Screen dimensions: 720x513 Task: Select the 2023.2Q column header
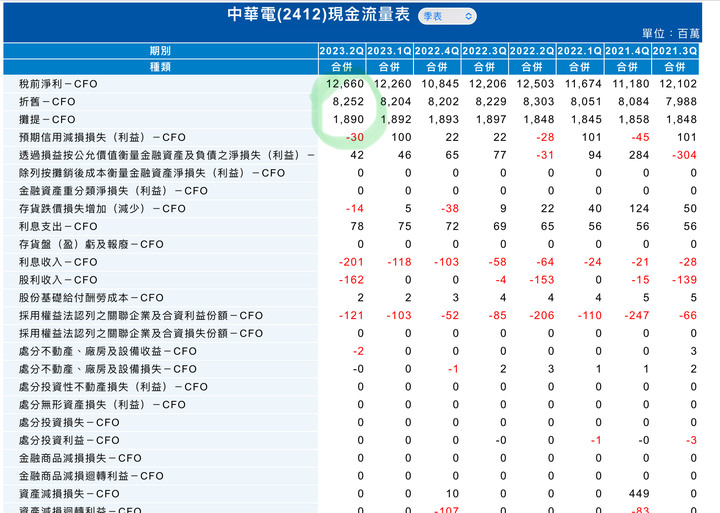(x=342, y=51)
